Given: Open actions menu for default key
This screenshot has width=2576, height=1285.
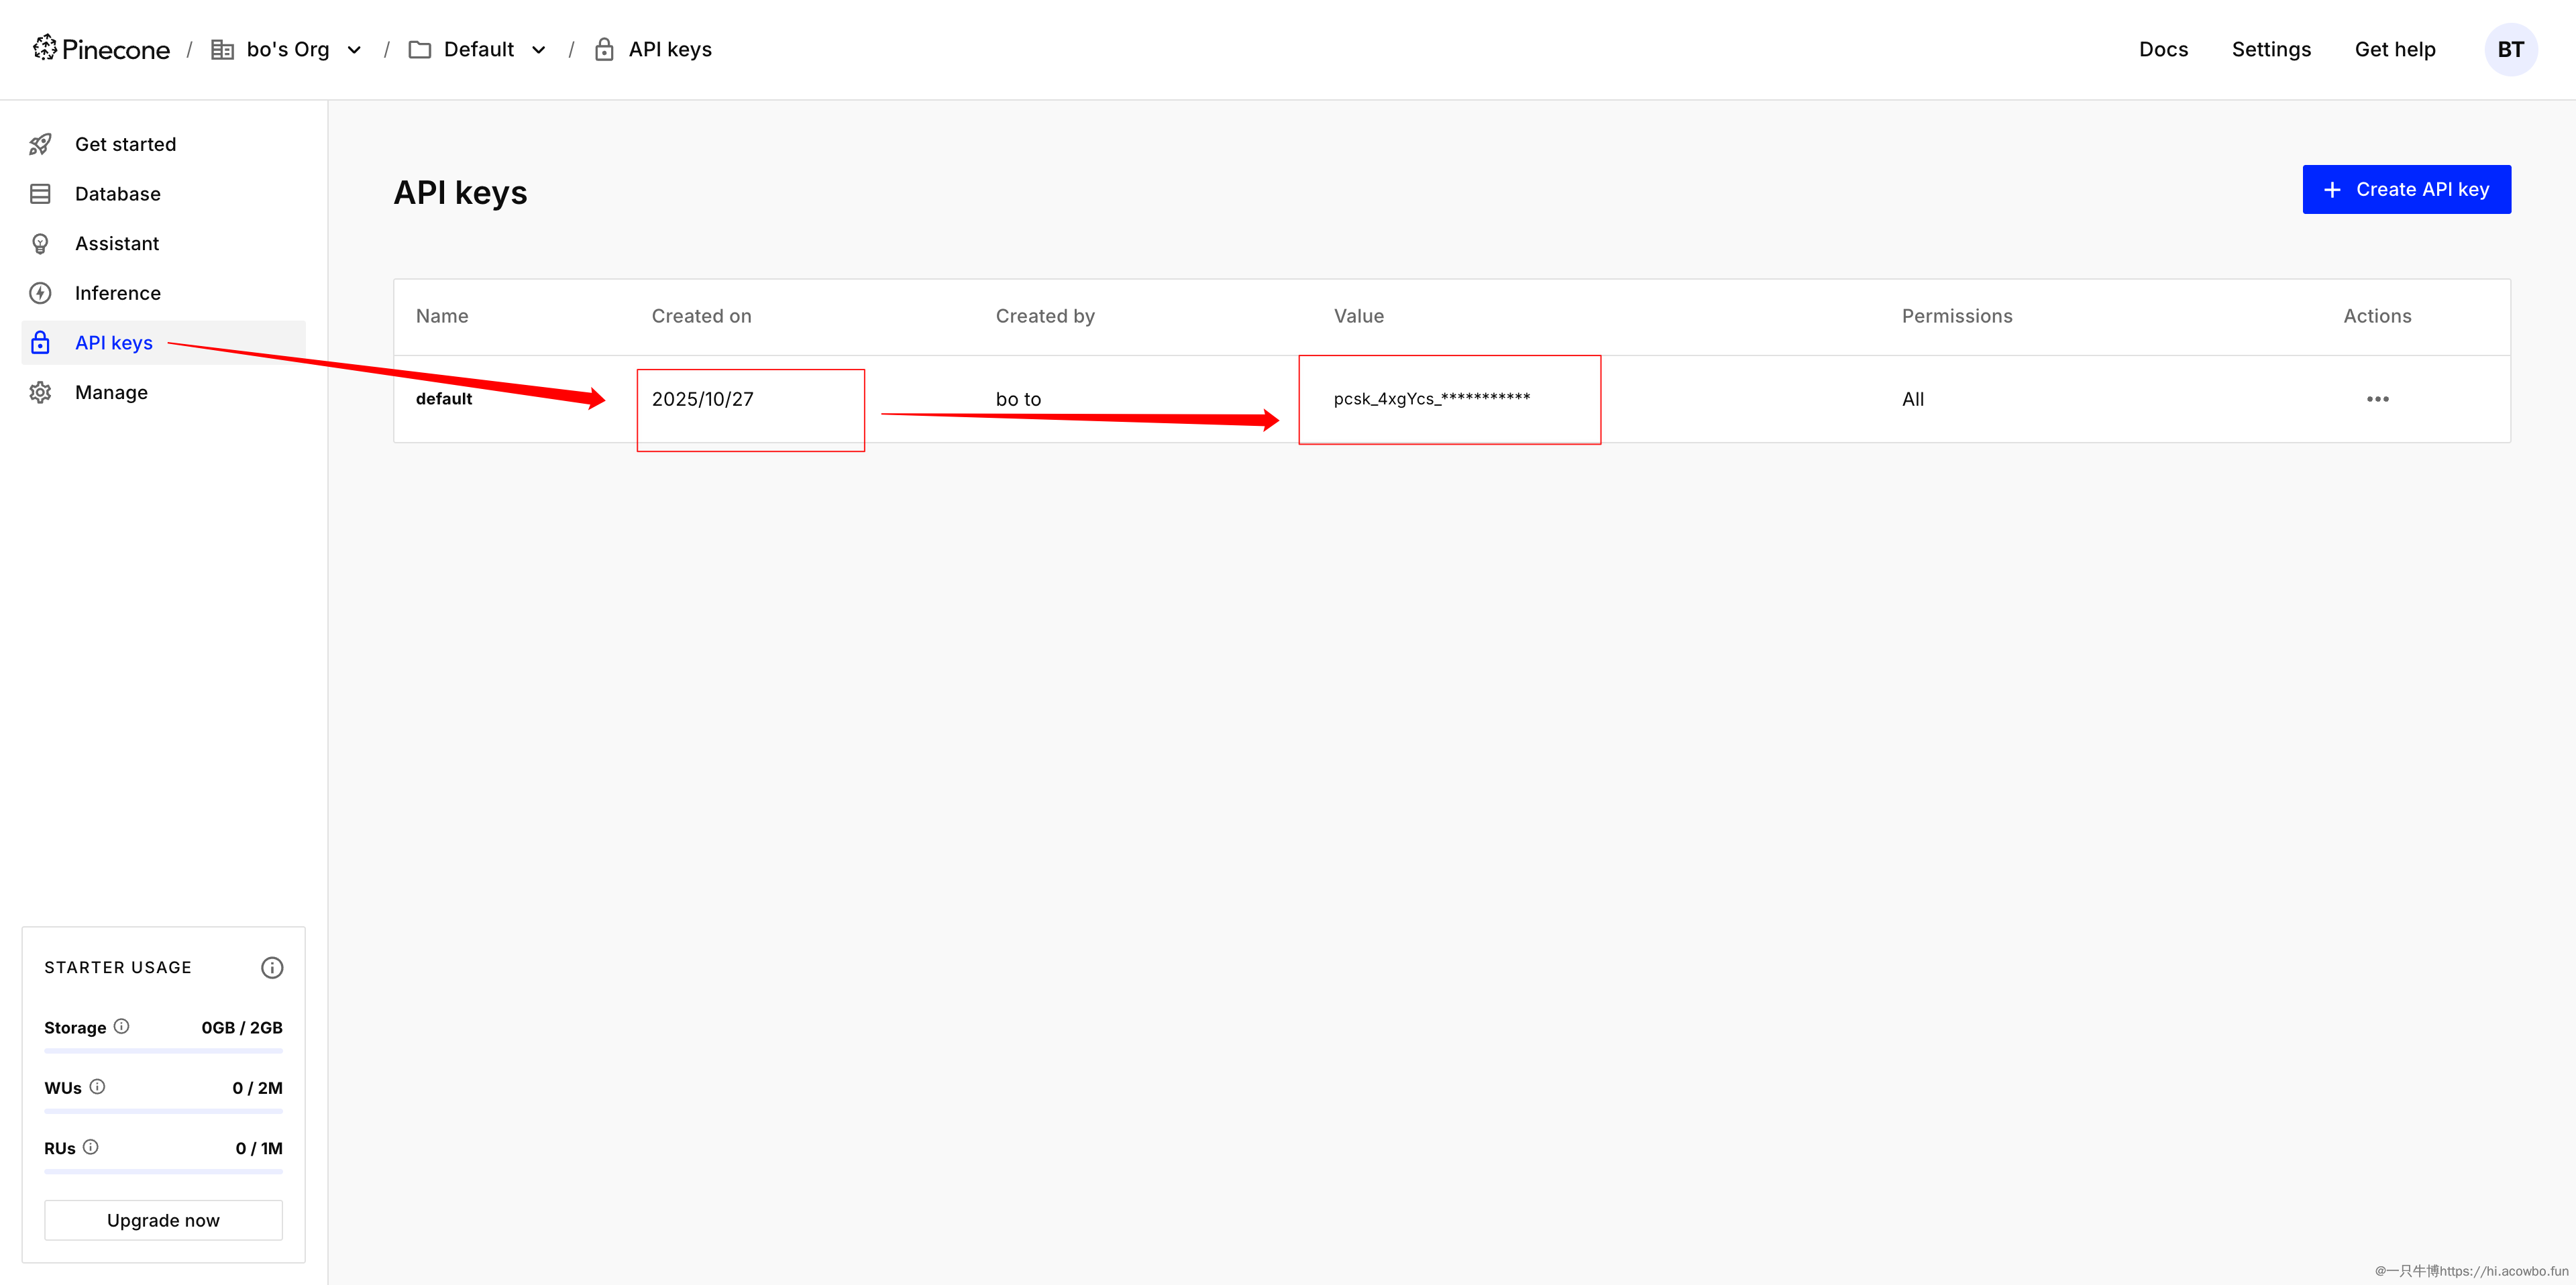Looking at the screenshot, I should click(x=2377, y=399).
